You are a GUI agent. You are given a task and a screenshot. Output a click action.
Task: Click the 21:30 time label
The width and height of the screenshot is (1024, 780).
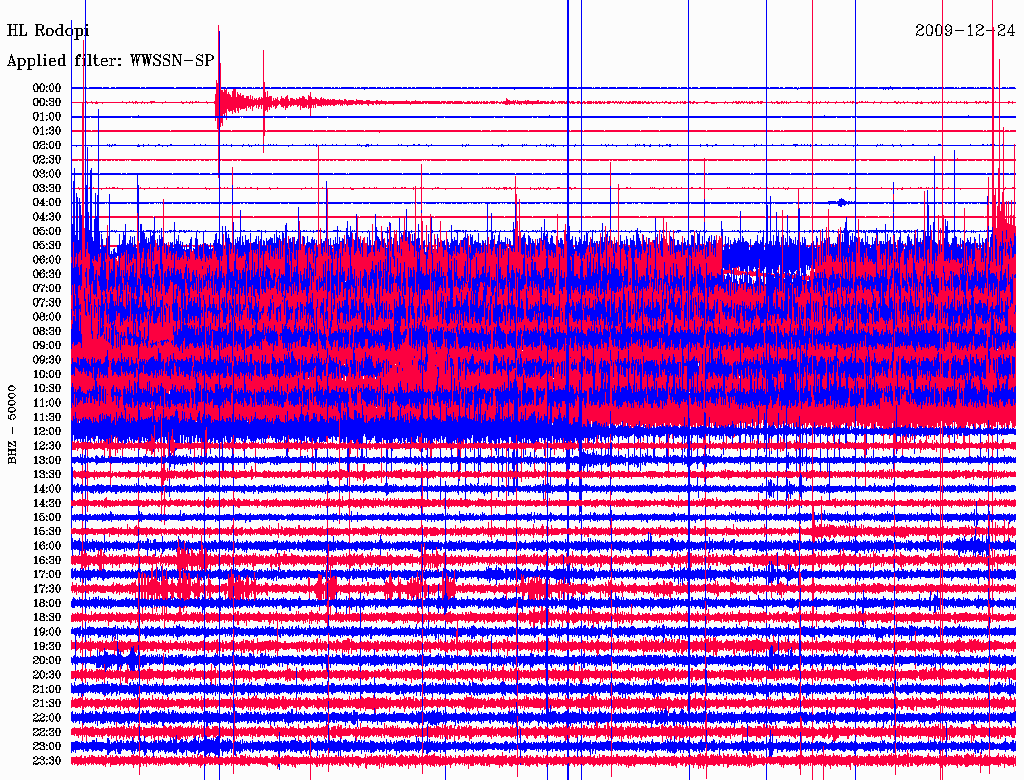(47, 704)
